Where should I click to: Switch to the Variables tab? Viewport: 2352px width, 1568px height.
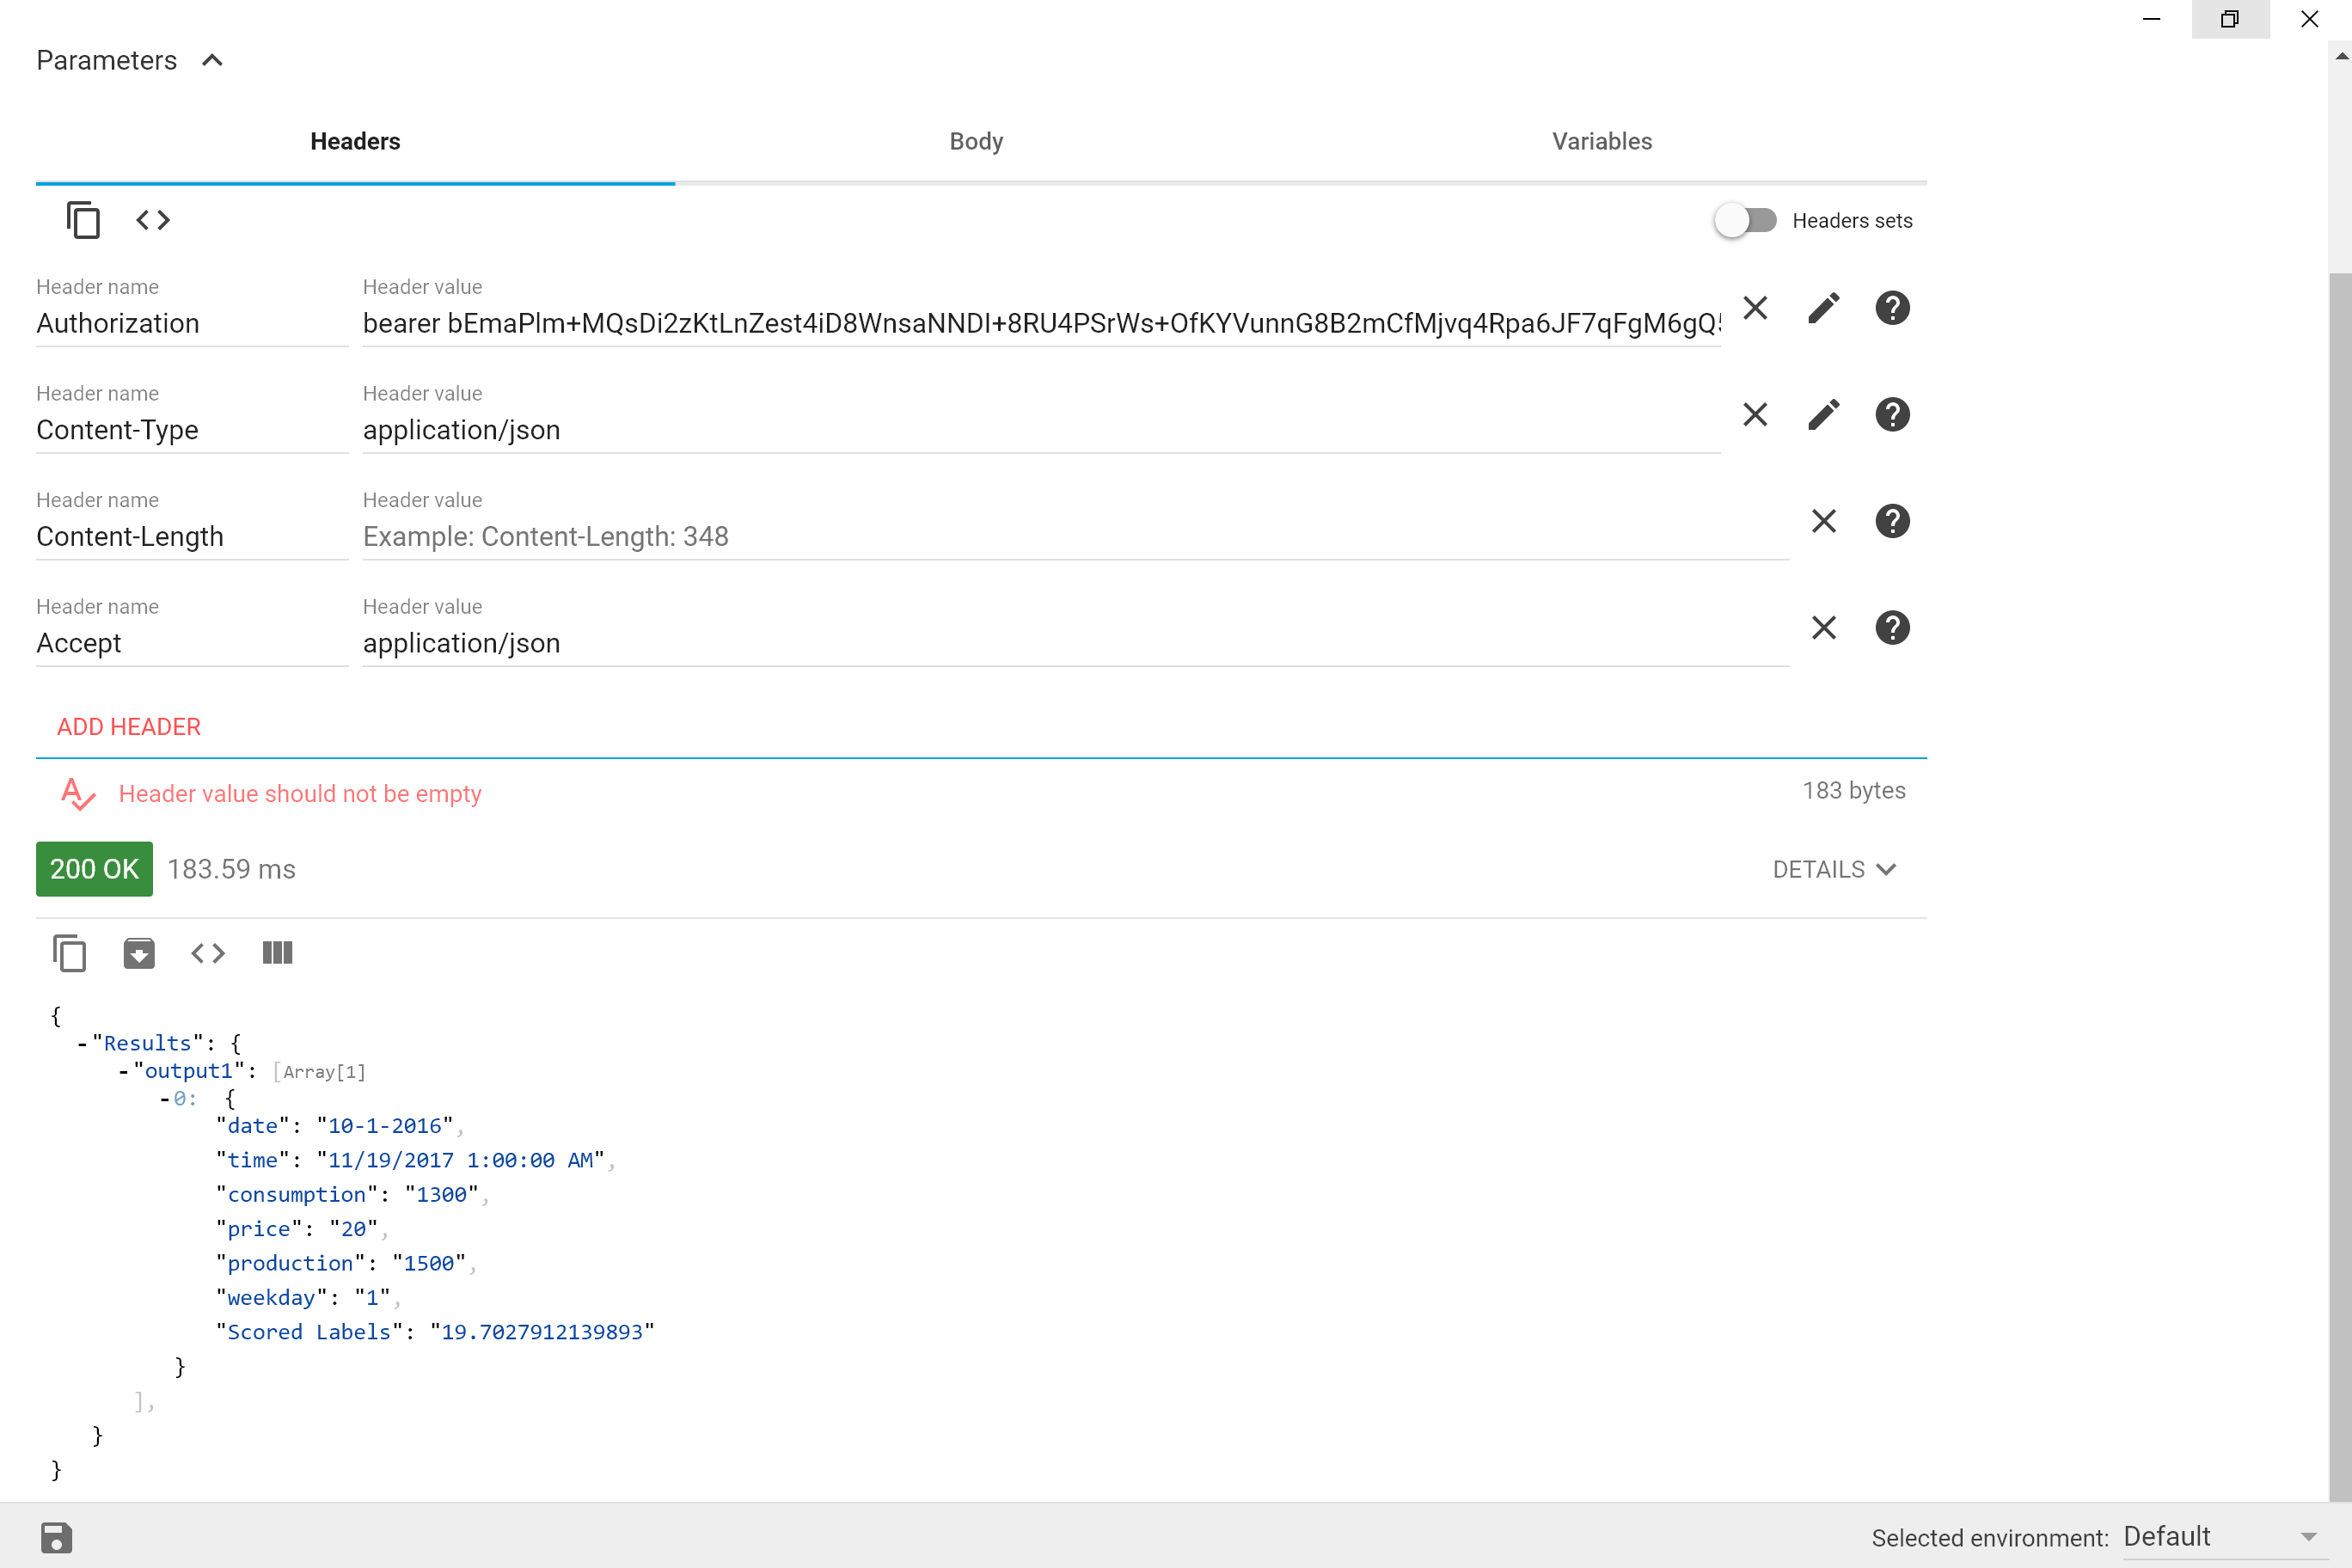pyautogui.click(x=1601, y=141)
